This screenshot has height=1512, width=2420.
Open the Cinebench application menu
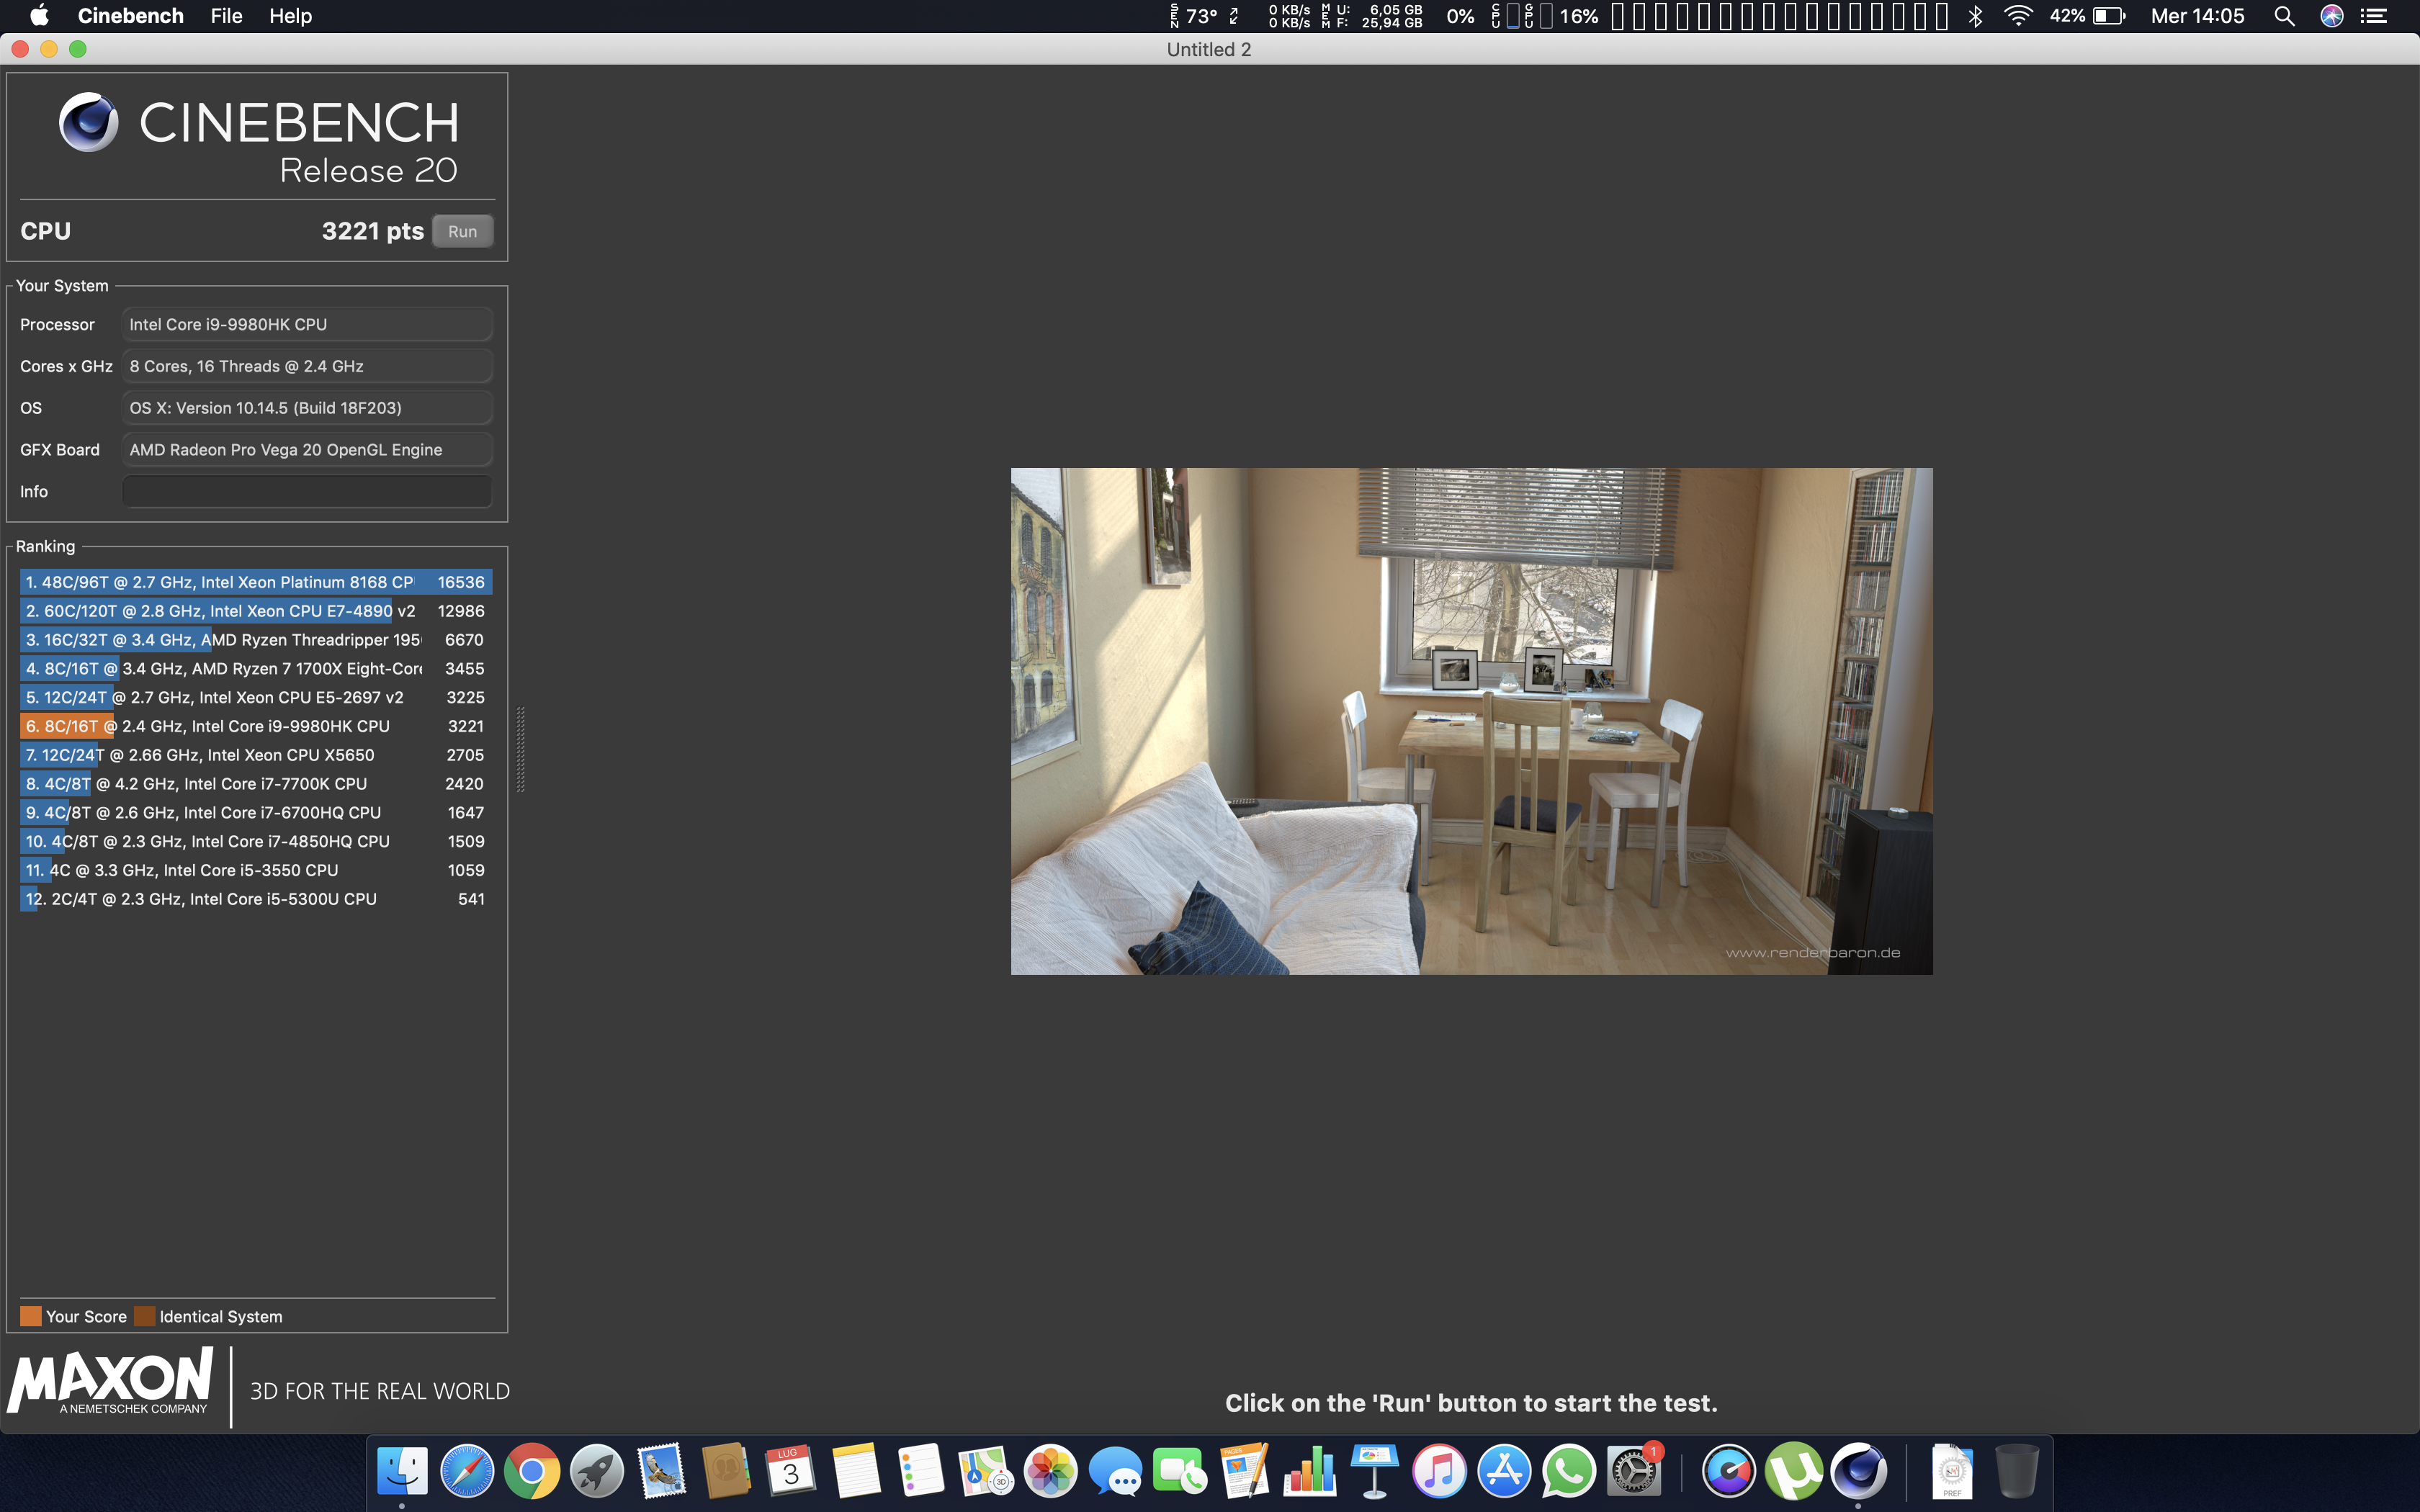131,16
